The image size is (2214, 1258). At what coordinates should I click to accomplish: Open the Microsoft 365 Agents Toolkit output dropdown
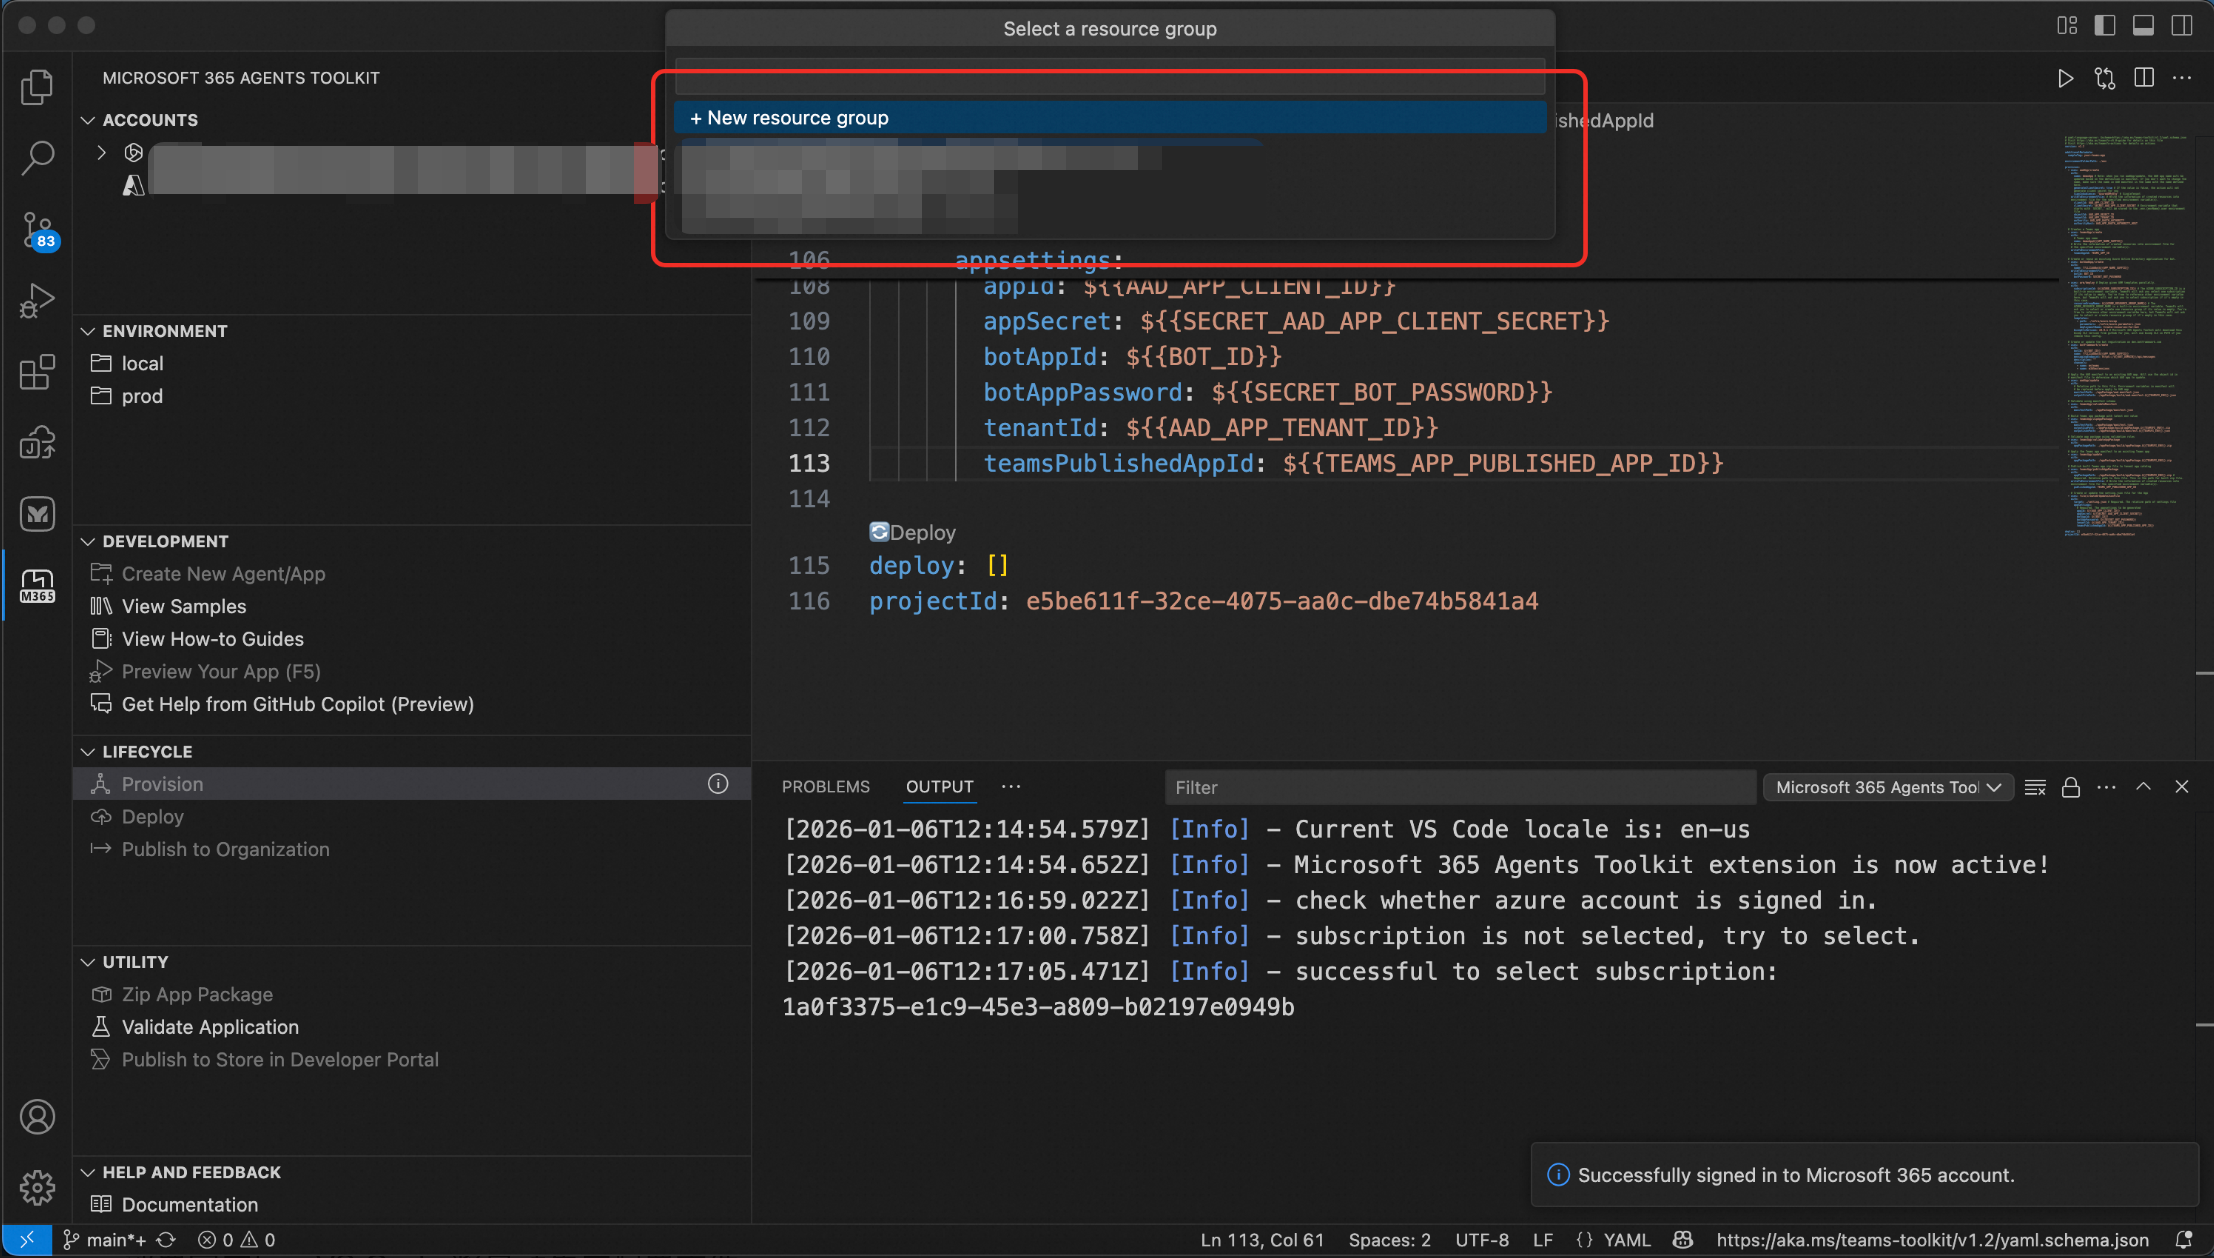(x=1888, y=788)
